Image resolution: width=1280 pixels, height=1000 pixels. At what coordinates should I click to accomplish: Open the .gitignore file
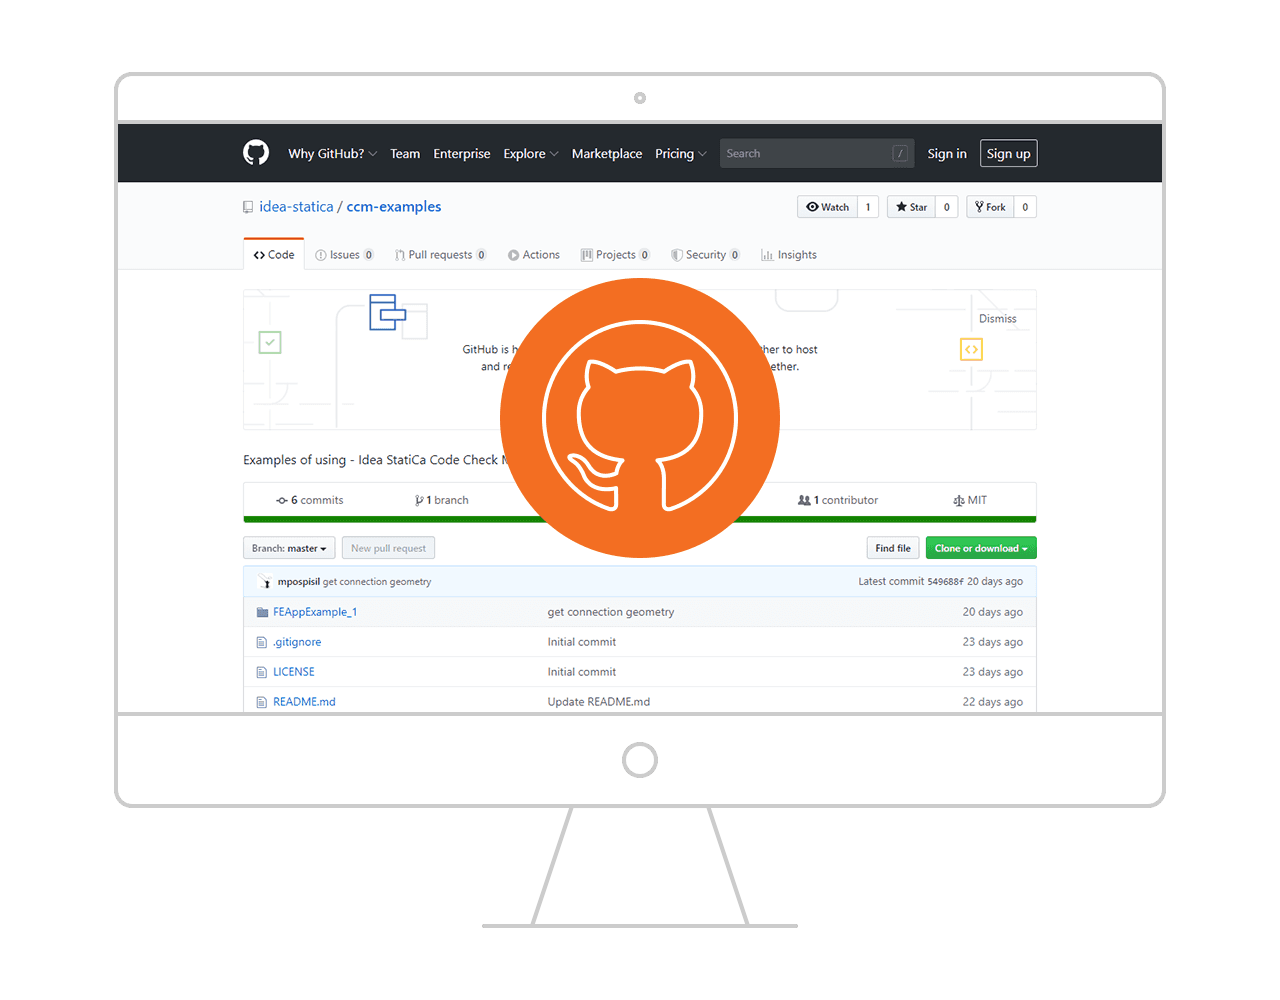coord(297,642)
